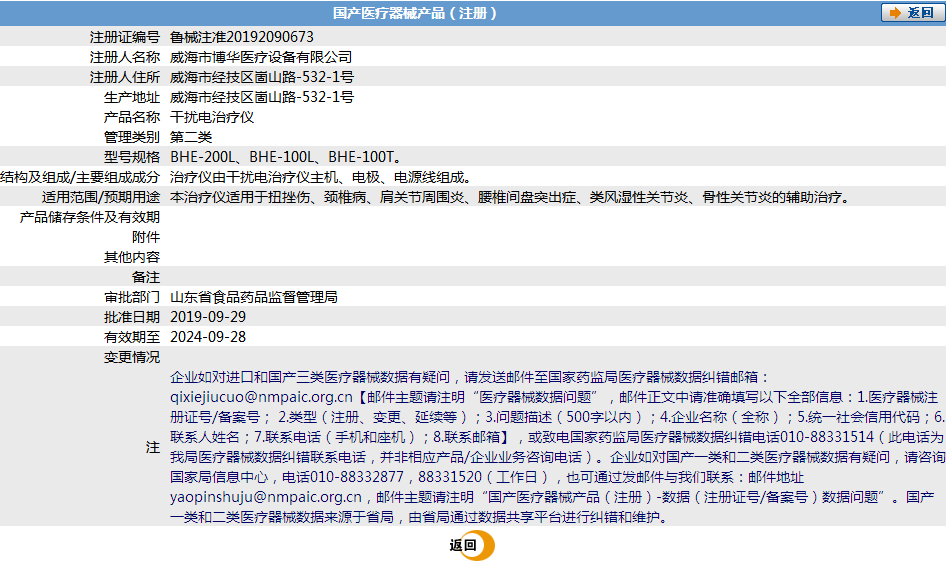Click the email qixiejiucuo@nmpaic.org.cn
Screen dimensions: 947x563
click(x=261, y=397)
